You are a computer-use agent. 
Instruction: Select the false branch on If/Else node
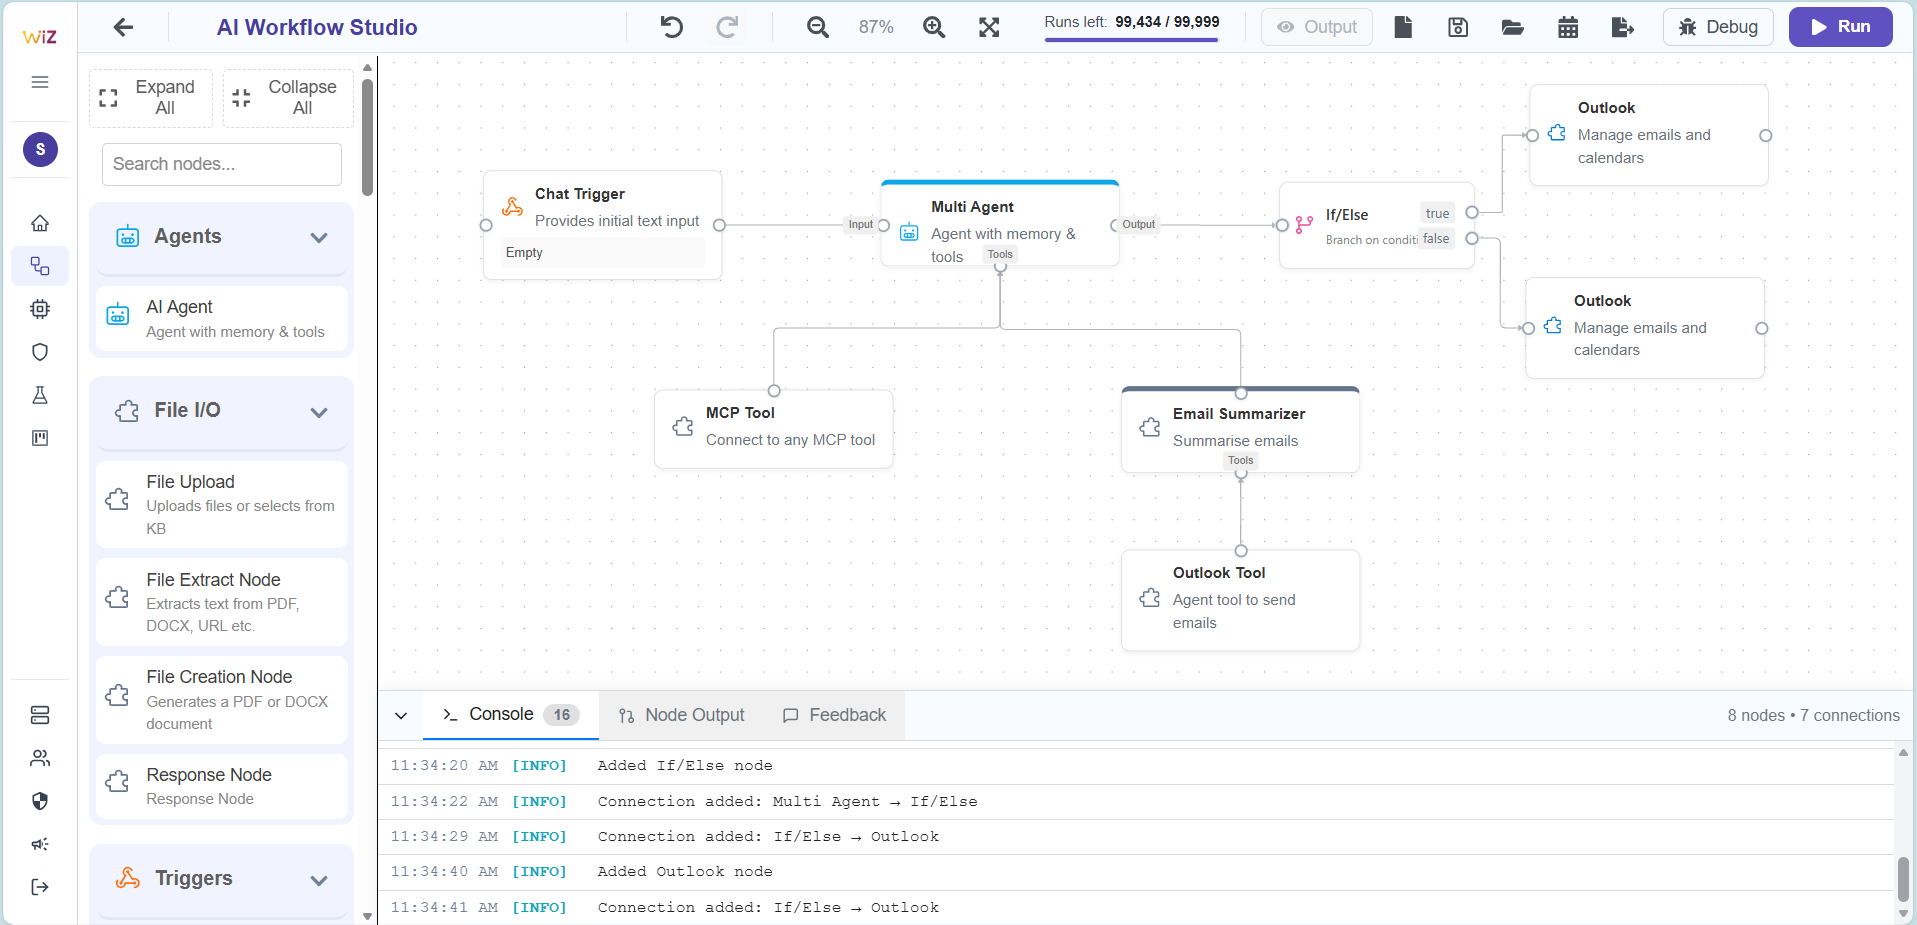click(1435, 238)
